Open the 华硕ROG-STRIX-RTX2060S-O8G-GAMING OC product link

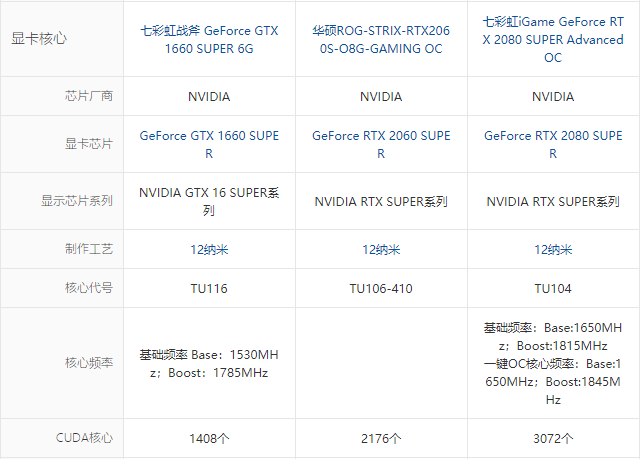coord(381,39)
